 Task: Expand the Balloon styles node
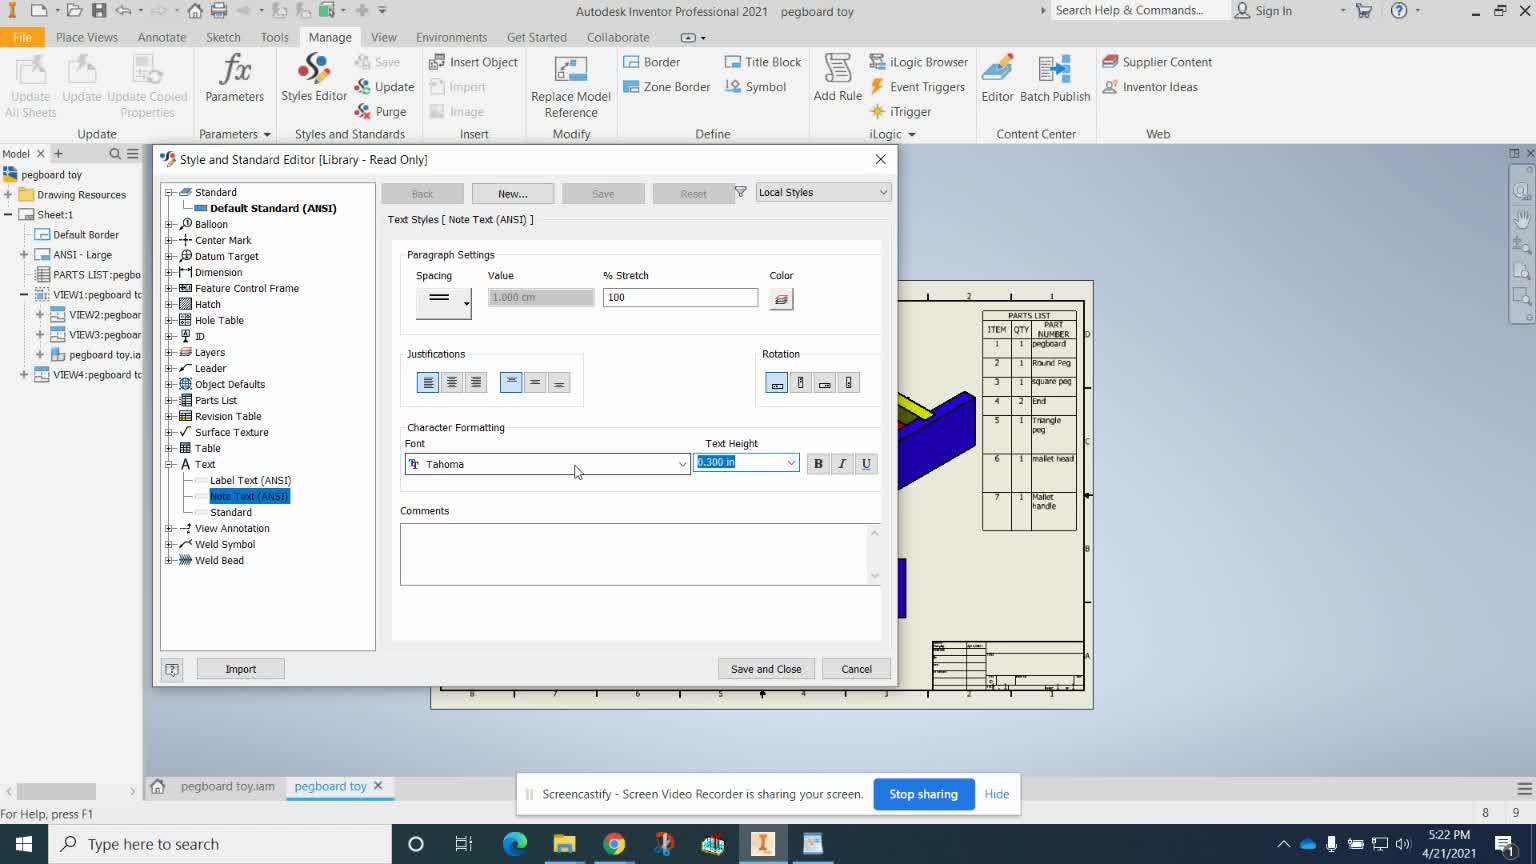[169, 224]
